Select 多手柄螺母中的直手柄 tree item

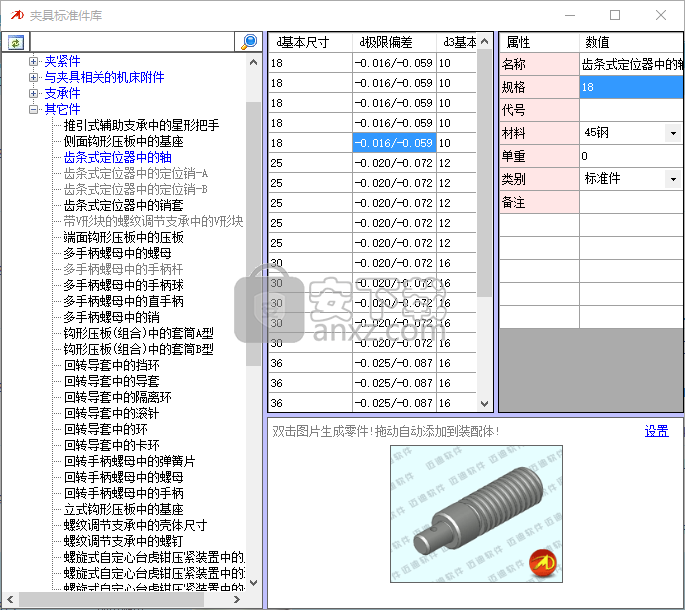point(123,301)
